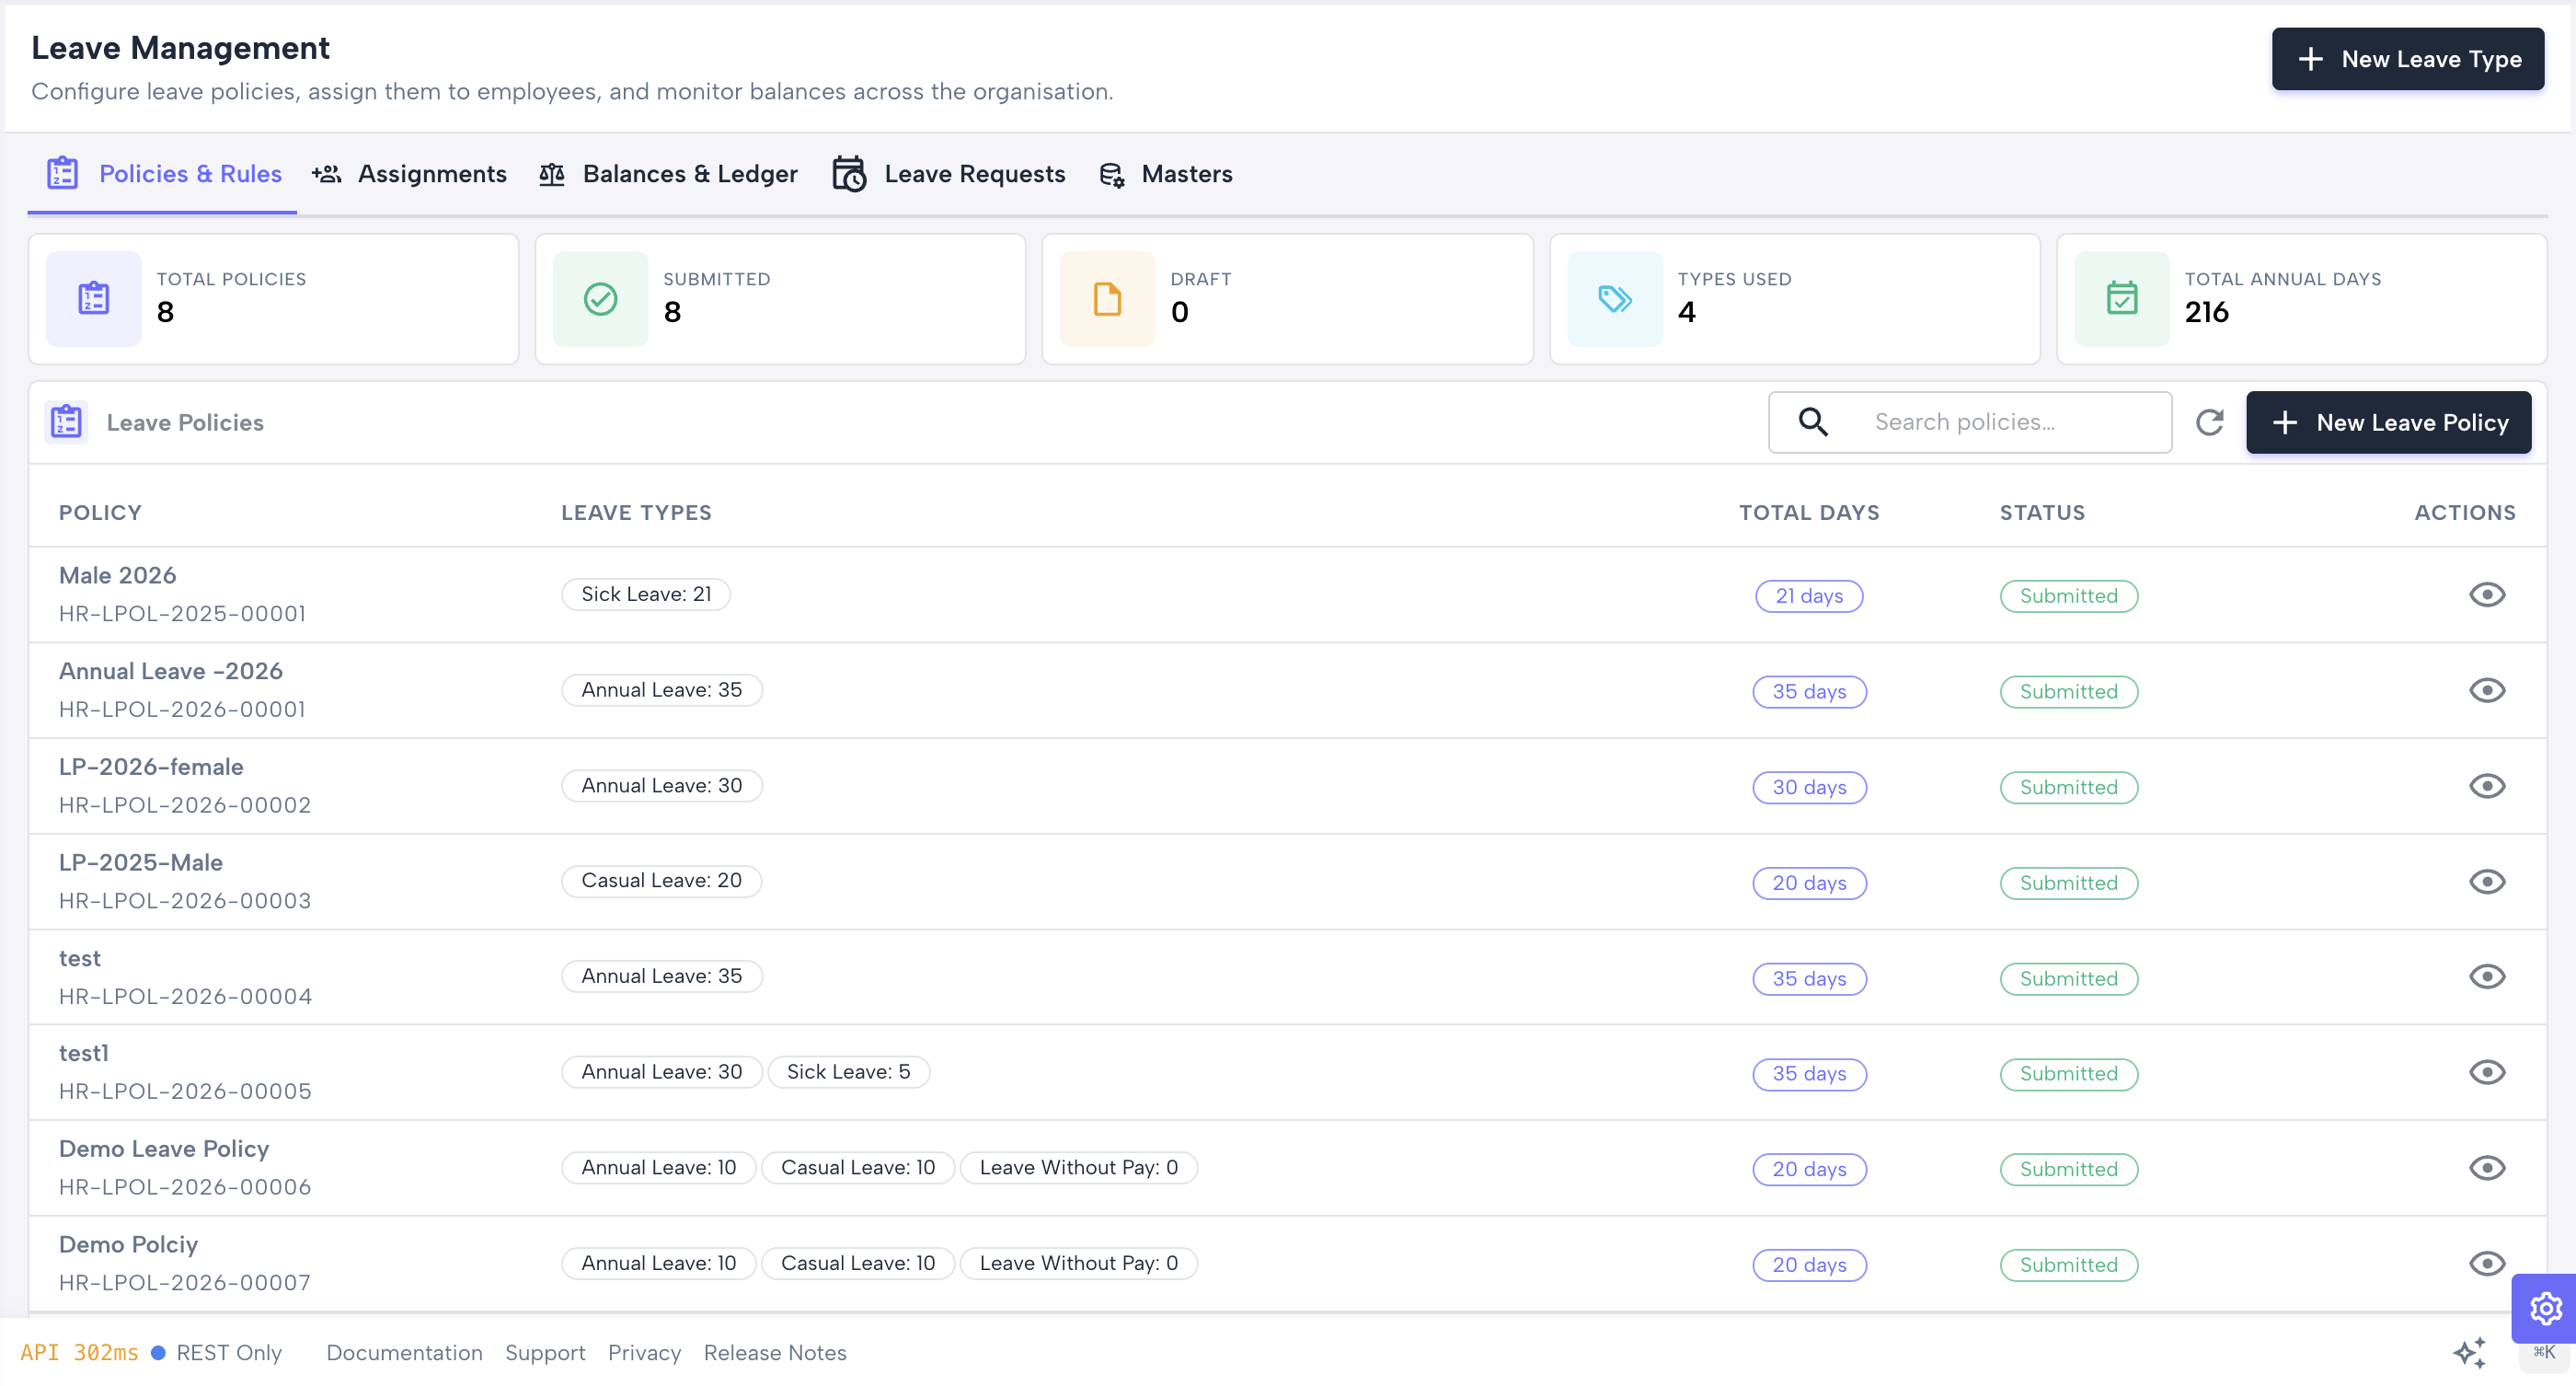Click the search magnifier icon

[1813, 422]
